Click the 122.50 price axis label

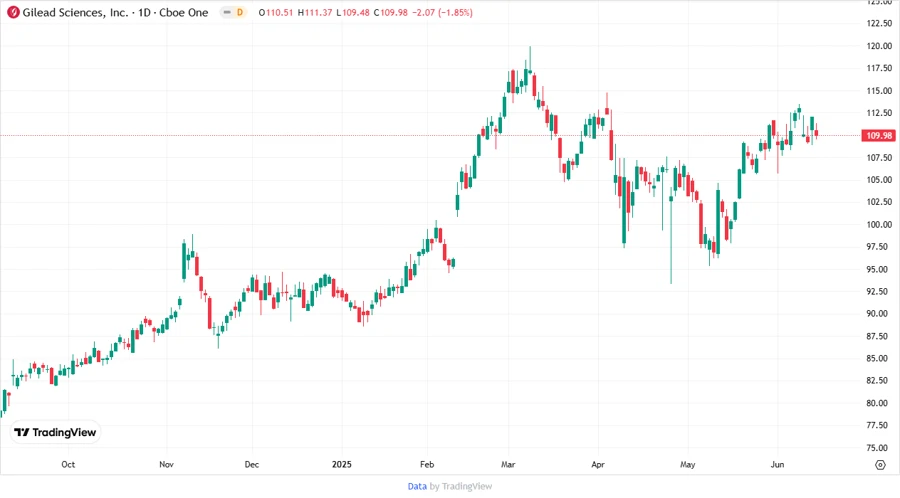[879, 24]
